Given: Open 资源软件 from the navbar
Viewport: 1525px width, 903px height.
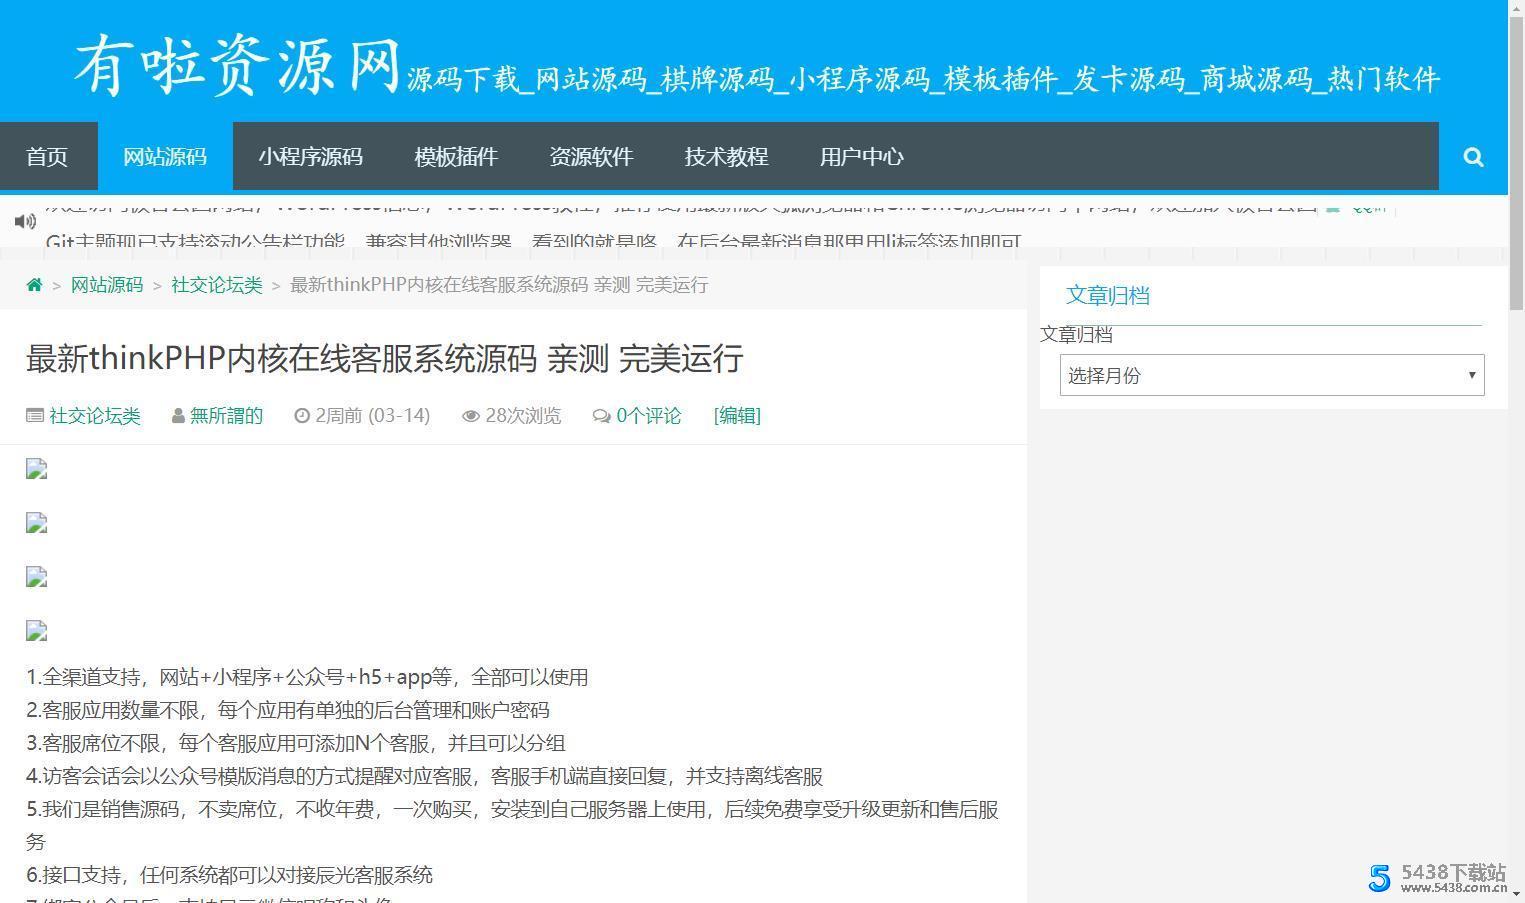Looking at the screenshot, I should [x=591, y=157].
